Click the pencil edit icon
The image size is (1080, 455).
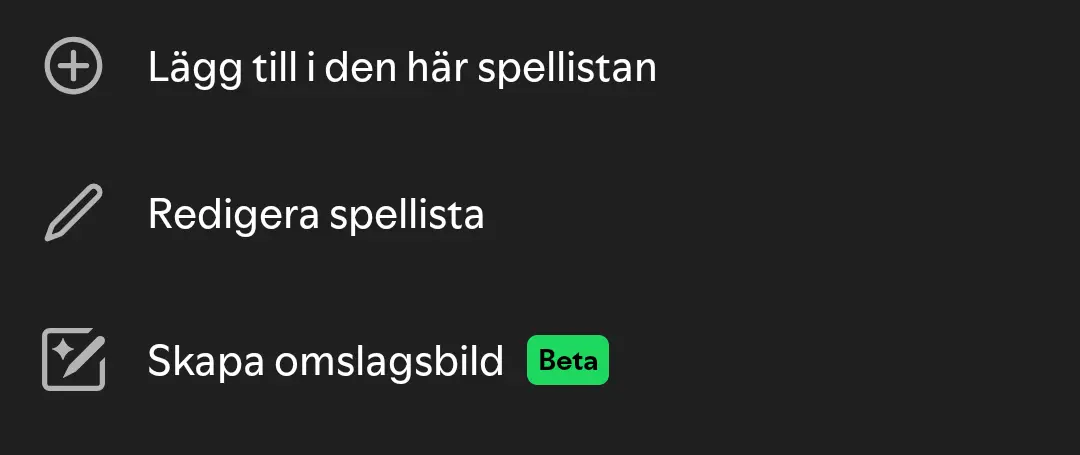pos(73,214)
